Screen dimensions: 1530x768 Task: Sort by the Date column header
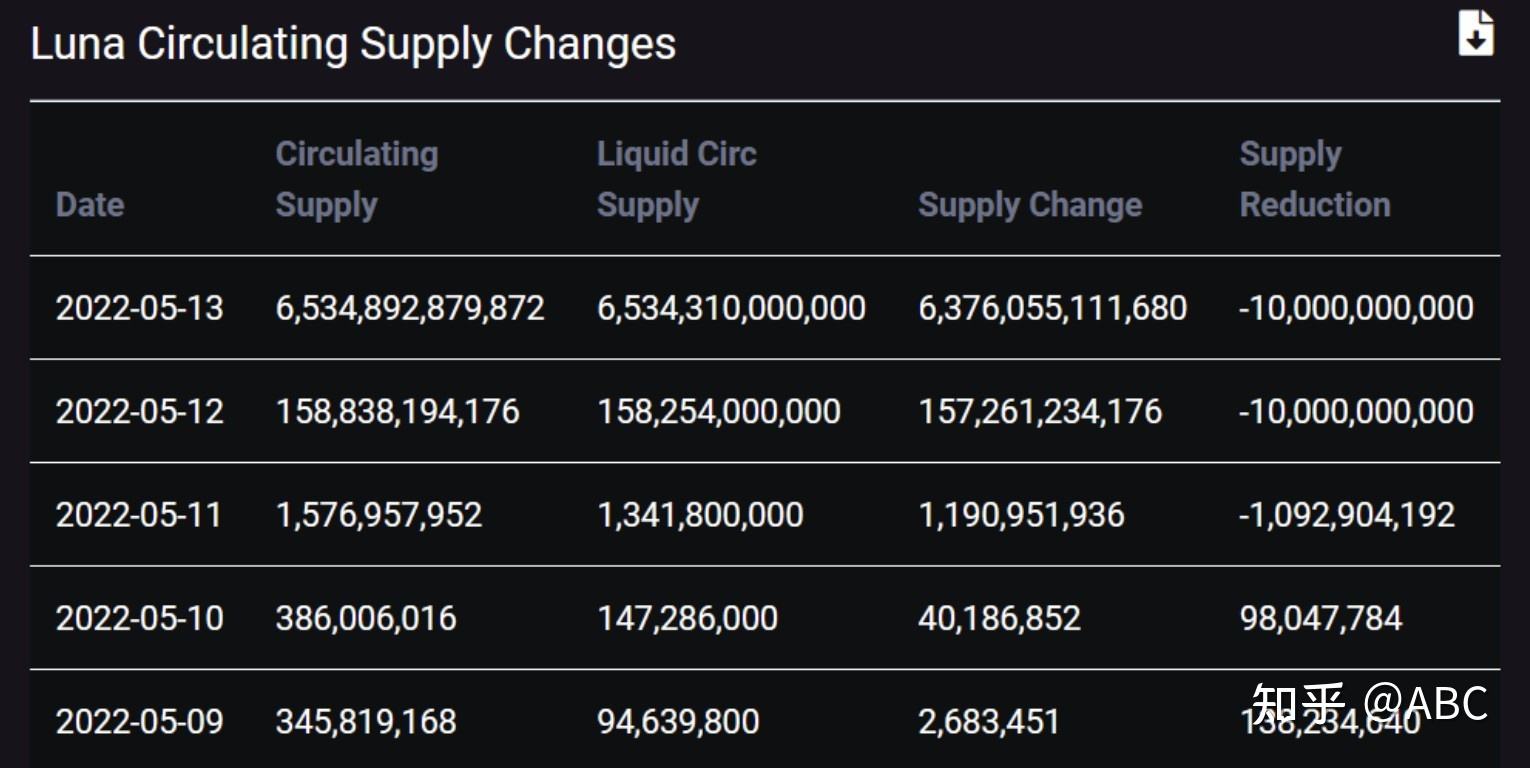click(90, 204)
